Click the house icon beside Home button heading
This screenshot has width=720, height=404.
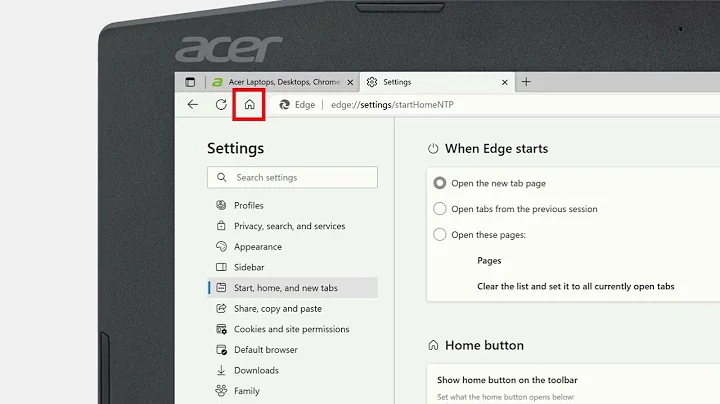click(x=433, y=345)
